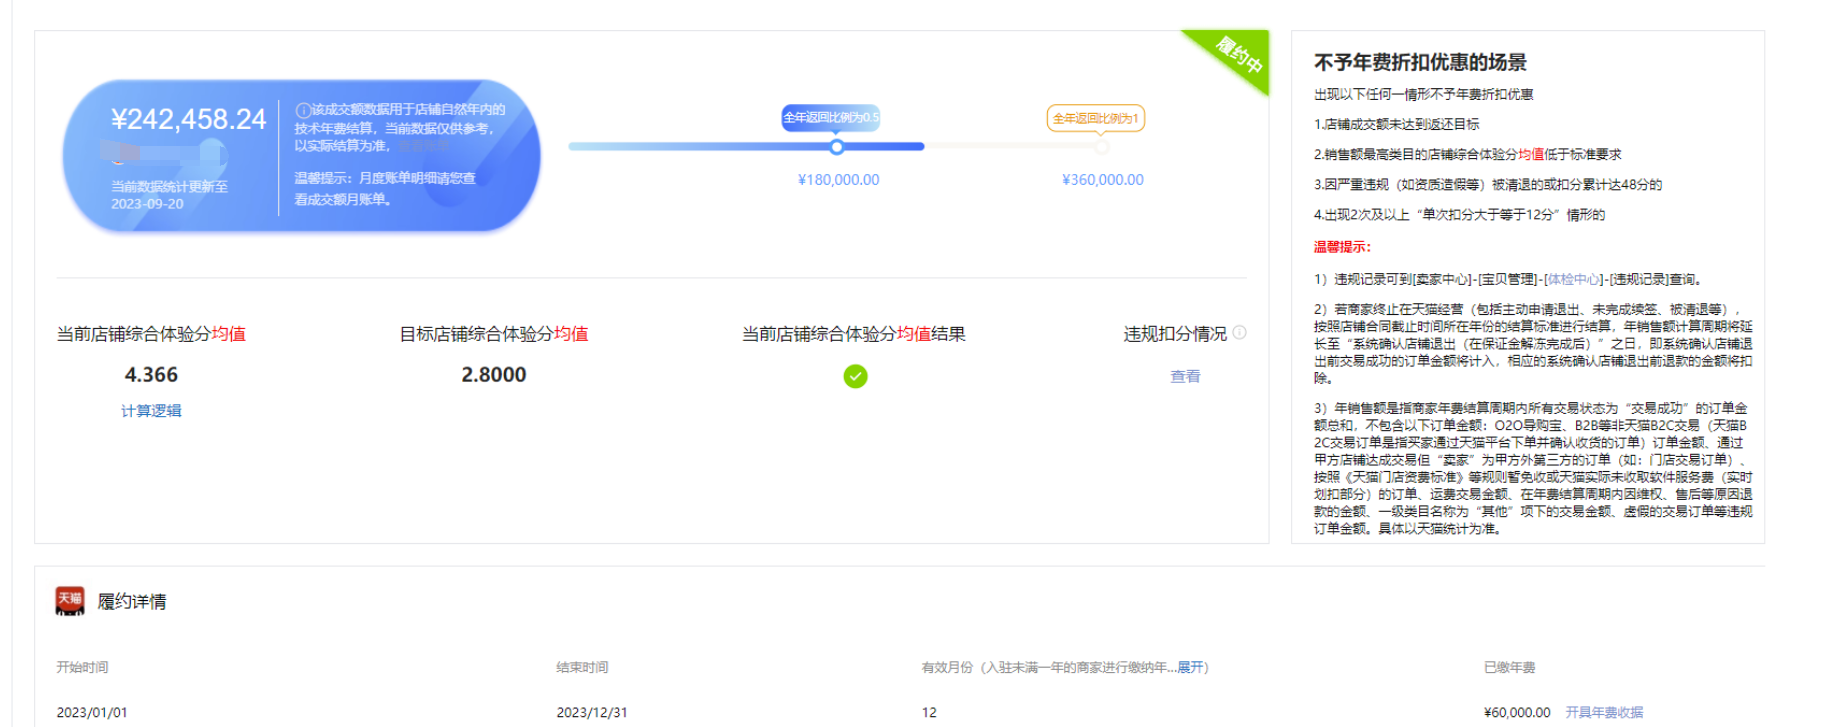Click the green checkmark result icon
Screen dimensions: 1826x727
(855, 376)
